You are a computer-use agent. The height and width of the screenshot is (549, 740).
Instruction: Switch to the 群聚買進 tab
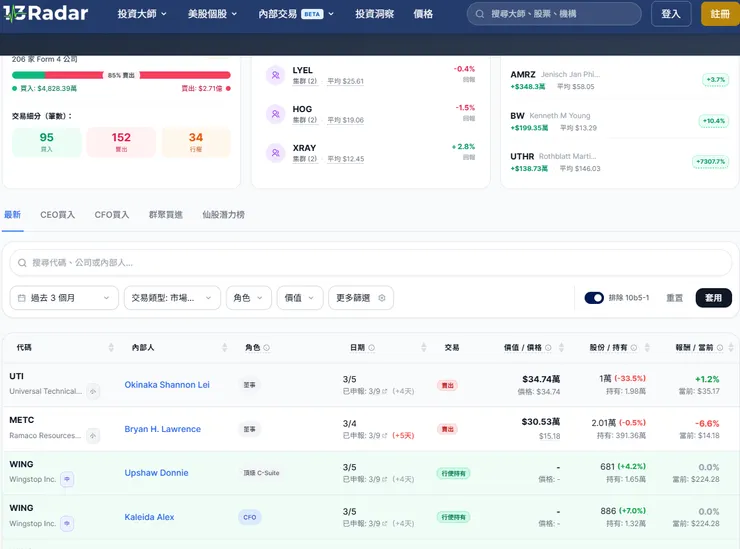tap(166, 215)
